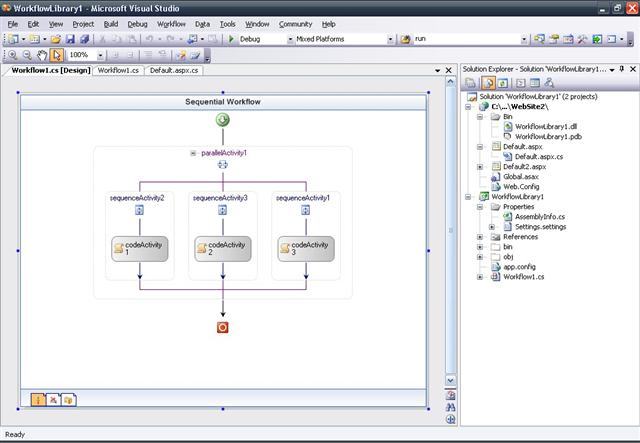Viewport: 640px width, 443px height.
Task: Save the current file with the disk icon
Action: 70,39
